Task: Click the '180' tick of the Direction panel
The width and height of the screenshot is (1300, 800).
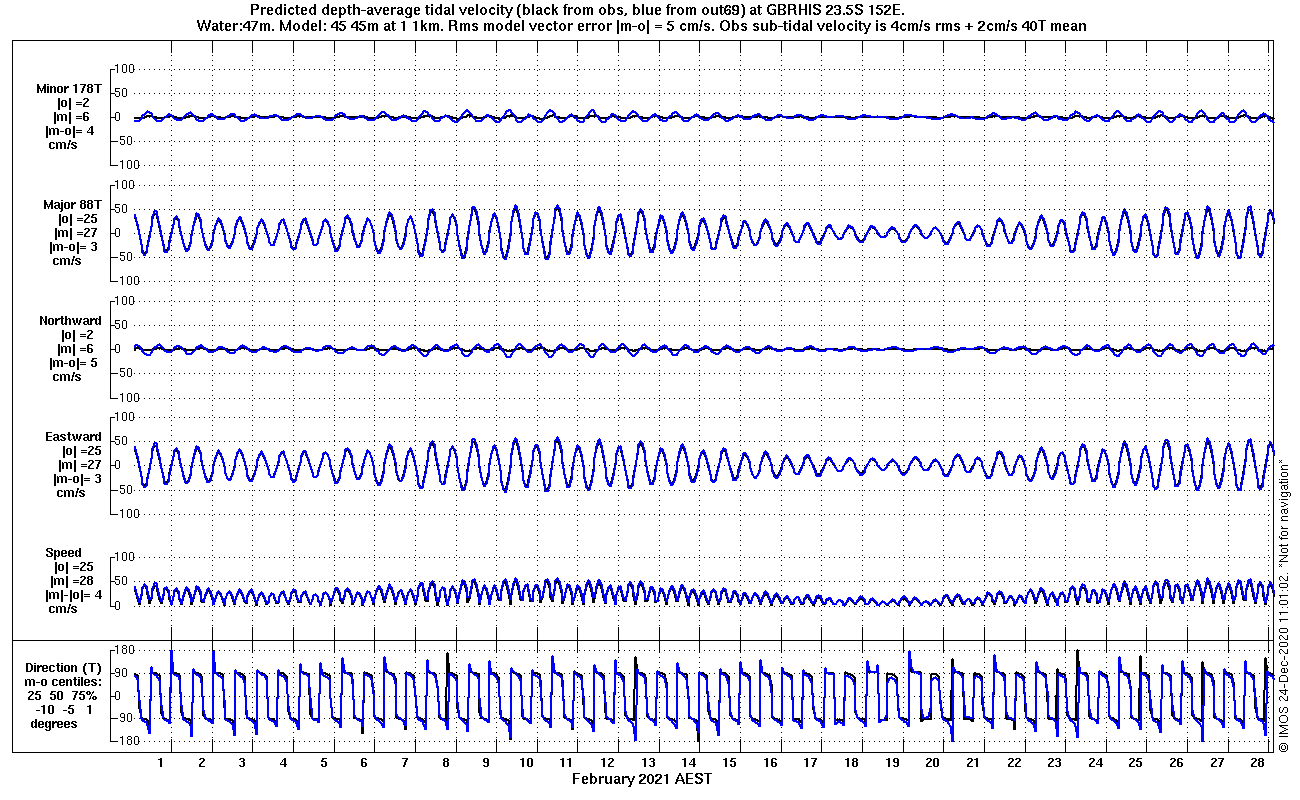Action: tap(125, 650)
